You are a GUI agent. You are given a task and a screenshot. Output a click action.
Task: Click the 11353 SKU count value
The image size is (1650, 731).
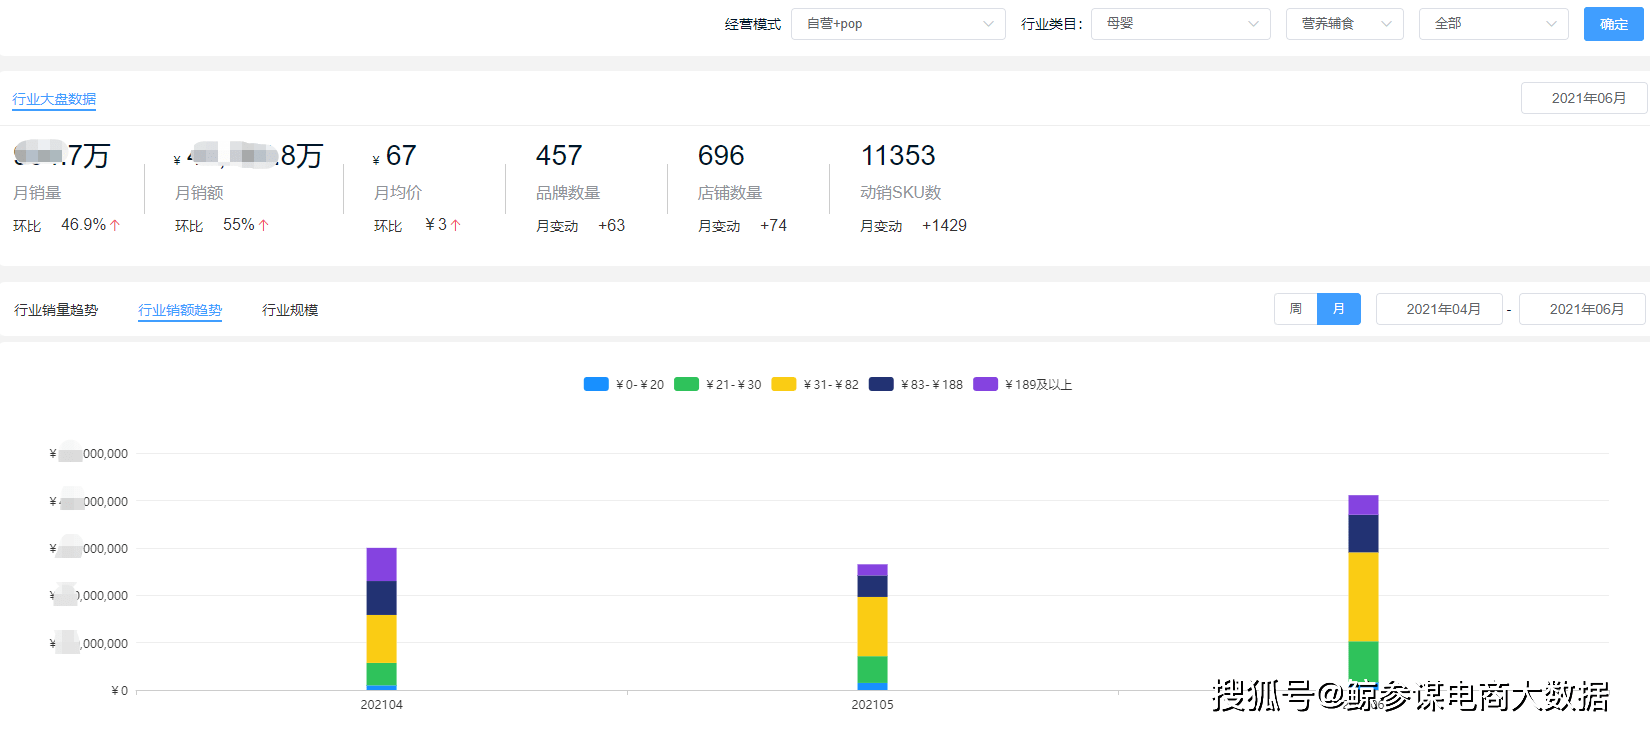[898, 156]
